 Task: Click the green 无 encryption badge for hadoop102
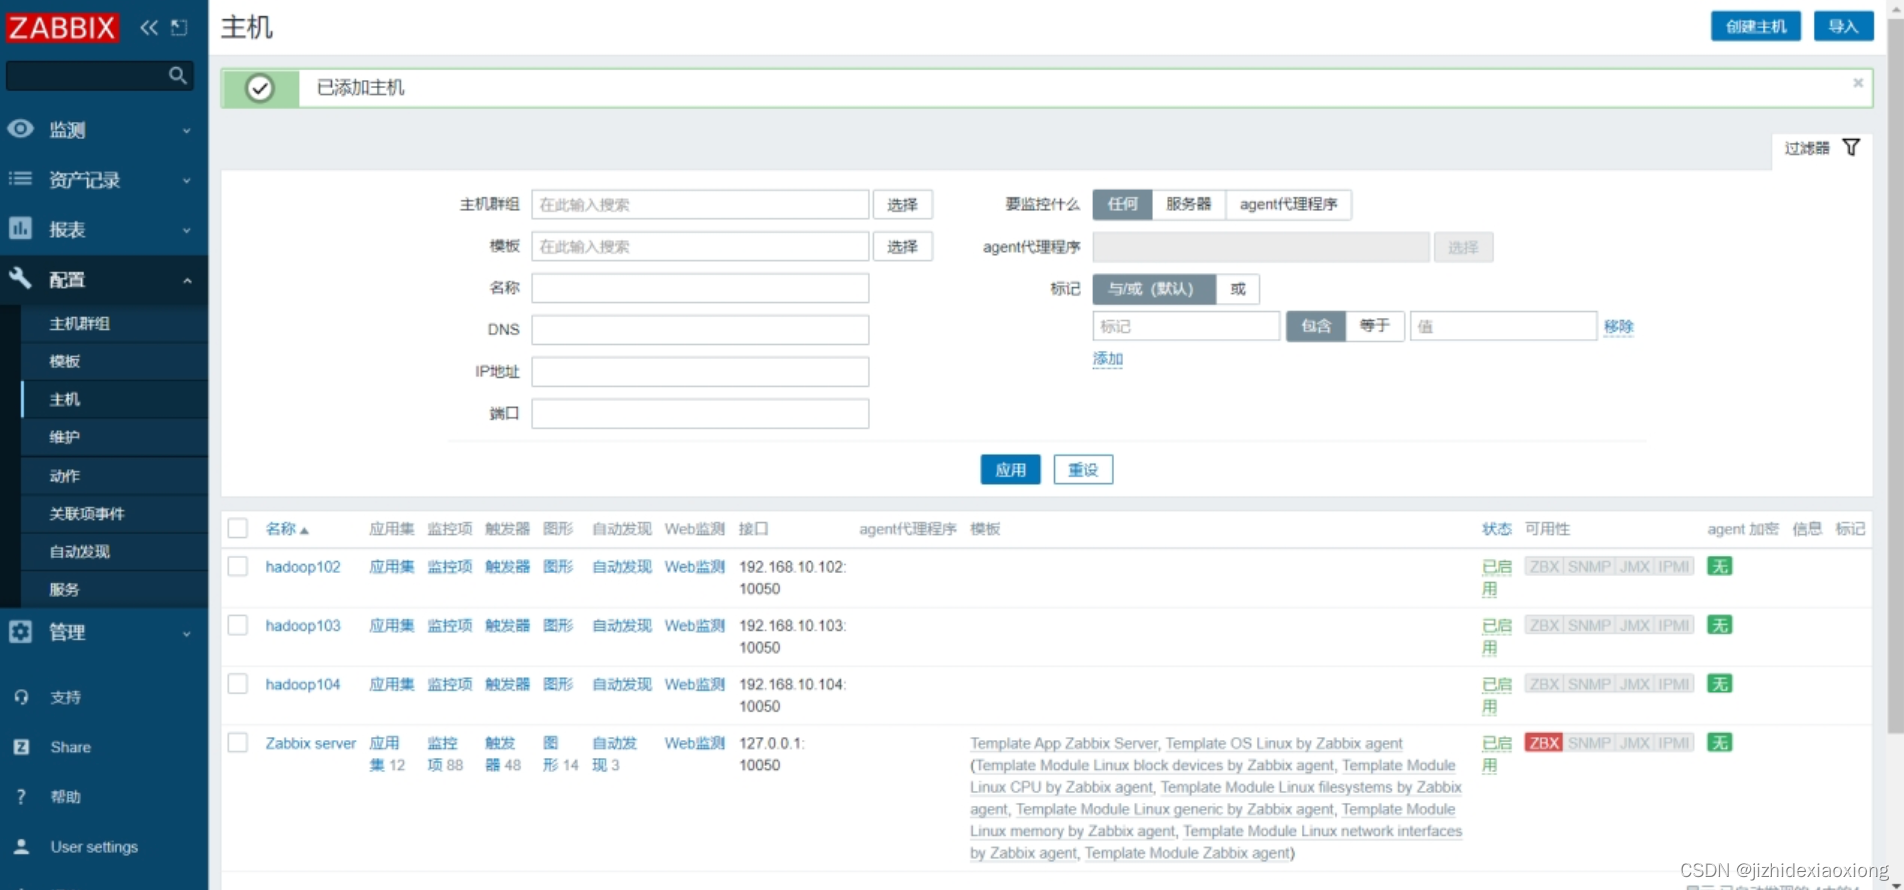1719,567
